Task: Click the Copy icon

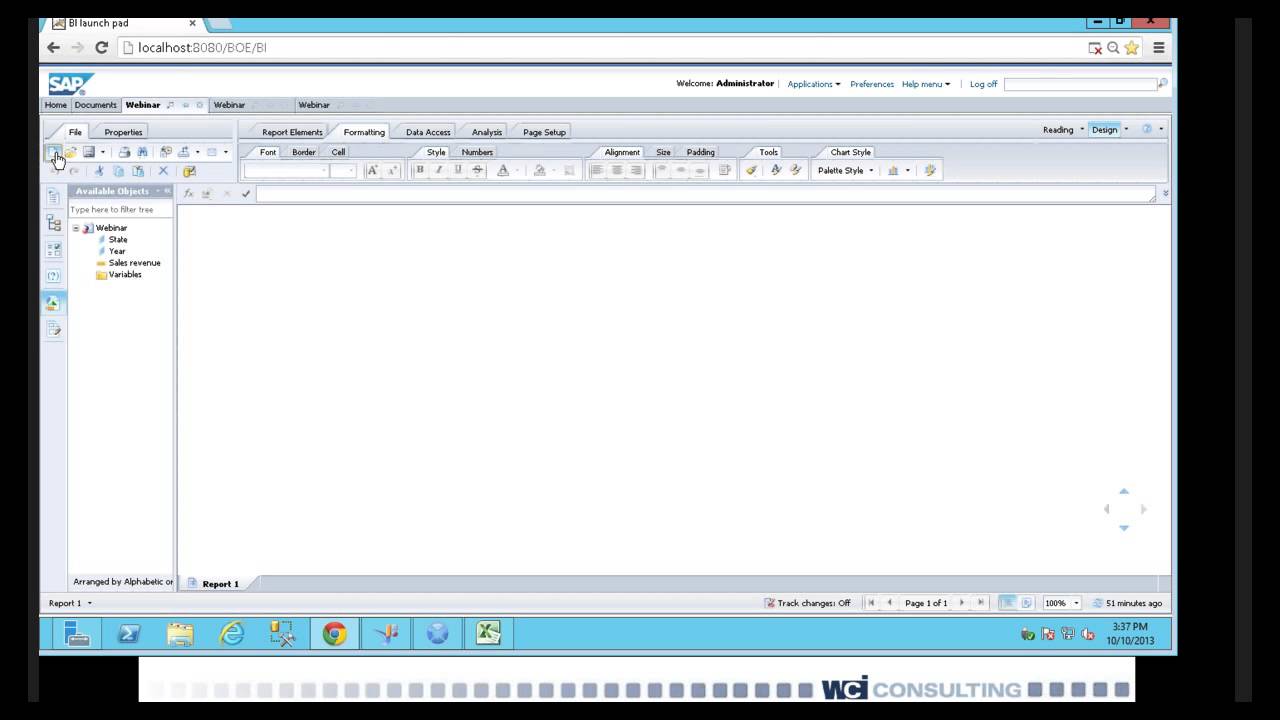Action: pyautogui.click(x=118, y=171)
